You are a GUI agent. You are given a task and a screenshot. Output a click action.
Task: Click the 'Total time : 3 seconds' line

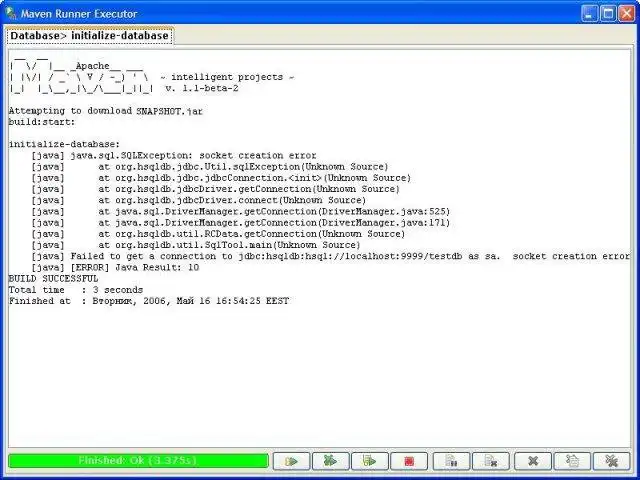(x=76, y=290)
